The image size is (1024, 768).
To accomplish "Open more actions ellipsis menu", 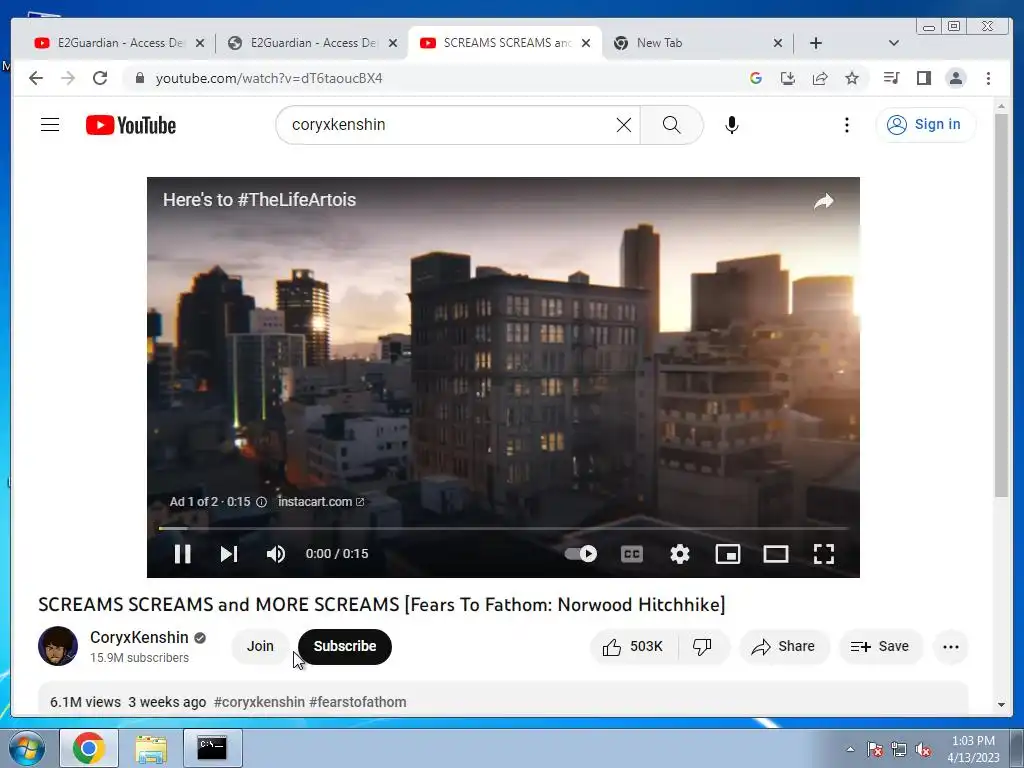I will pyautogui.click(x=951, y=647).
